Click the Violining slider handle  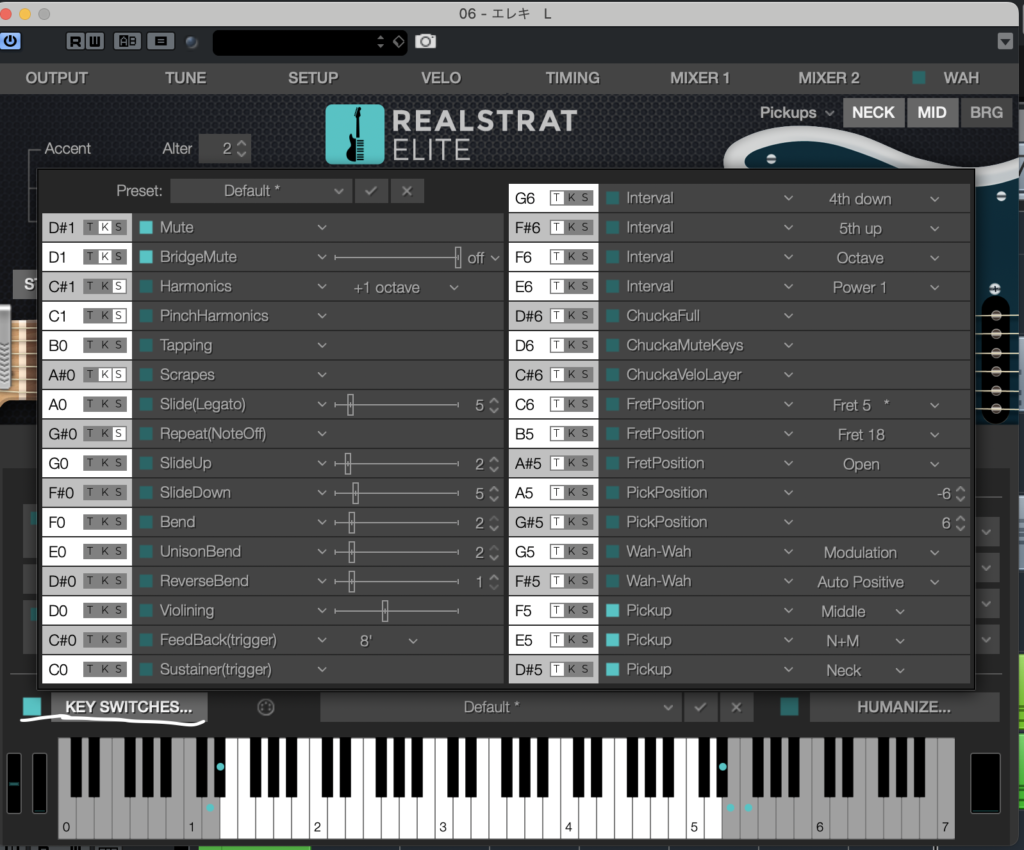385,610
